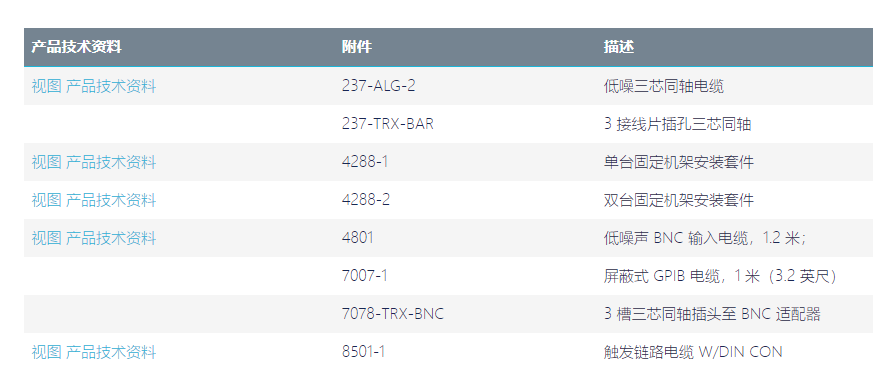Click the 描述 column header

pos(619,47)
